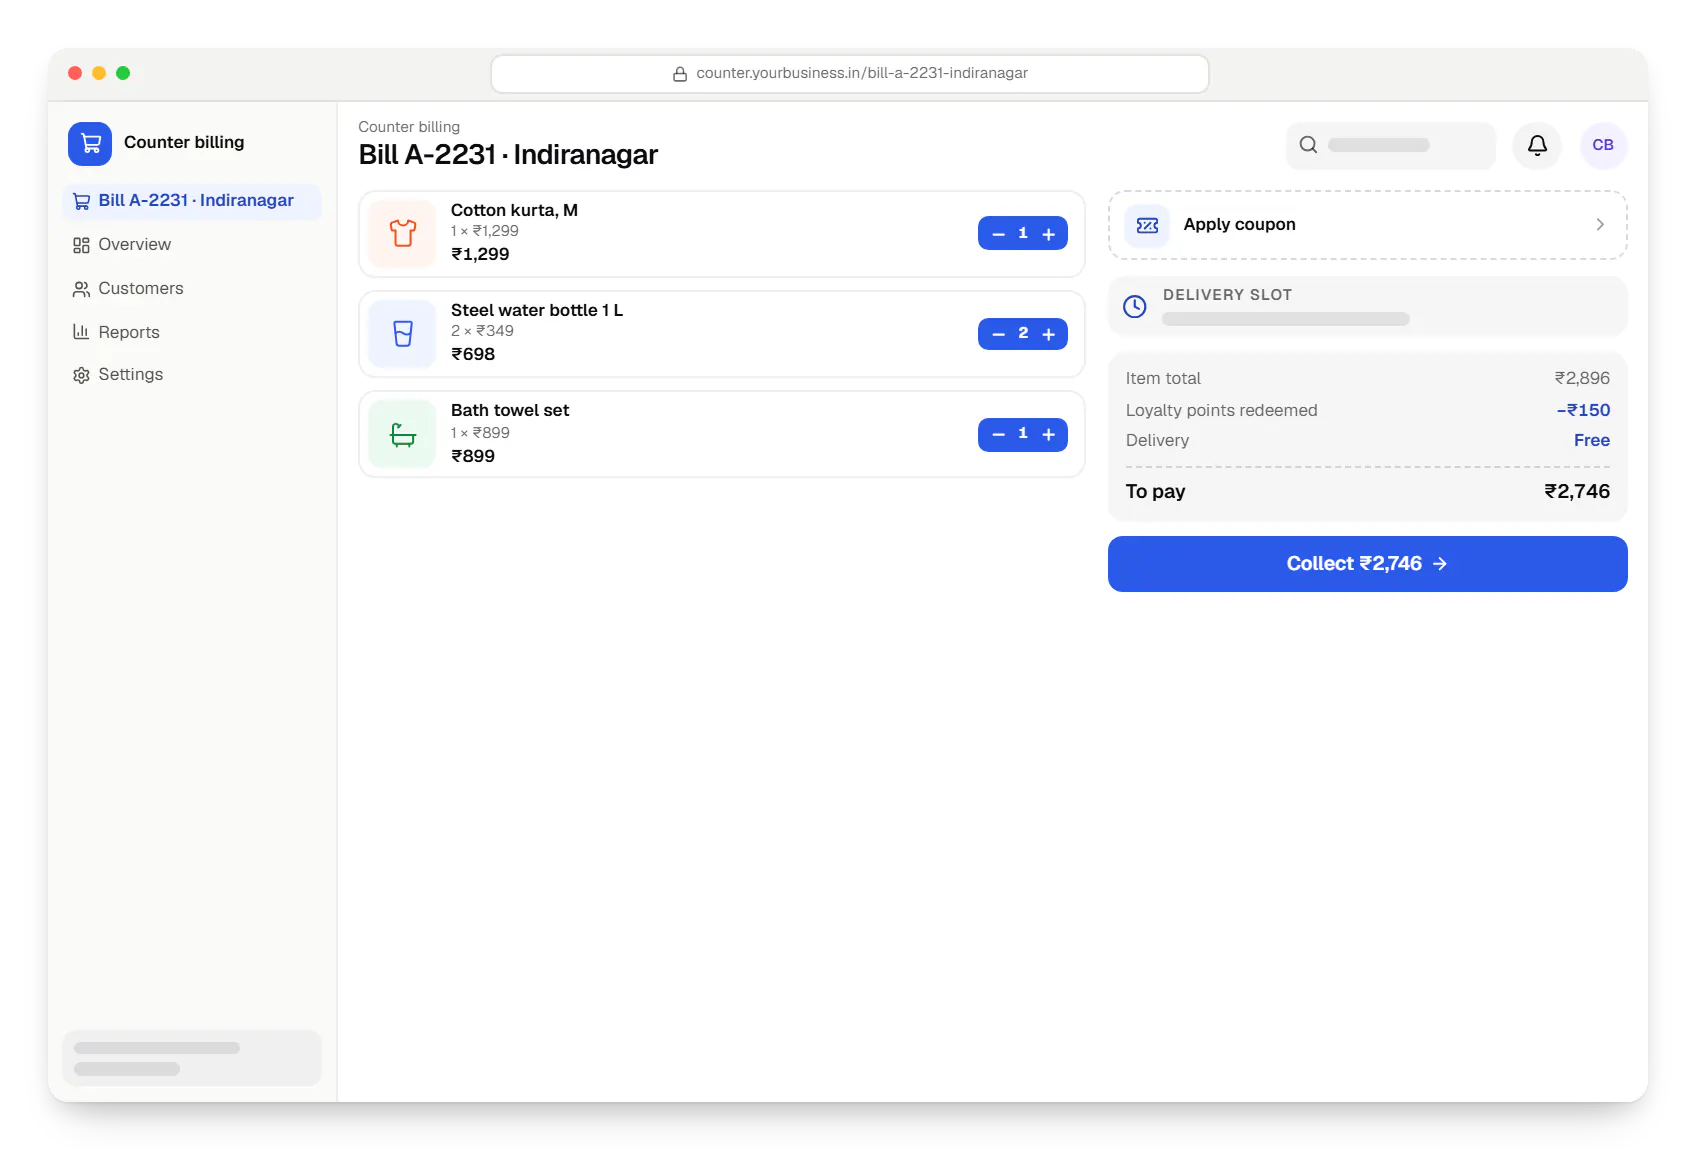The height and width of the screenshot is (1150, 1696).
Task: Open Customers section
Action: (x=192, y=289)
